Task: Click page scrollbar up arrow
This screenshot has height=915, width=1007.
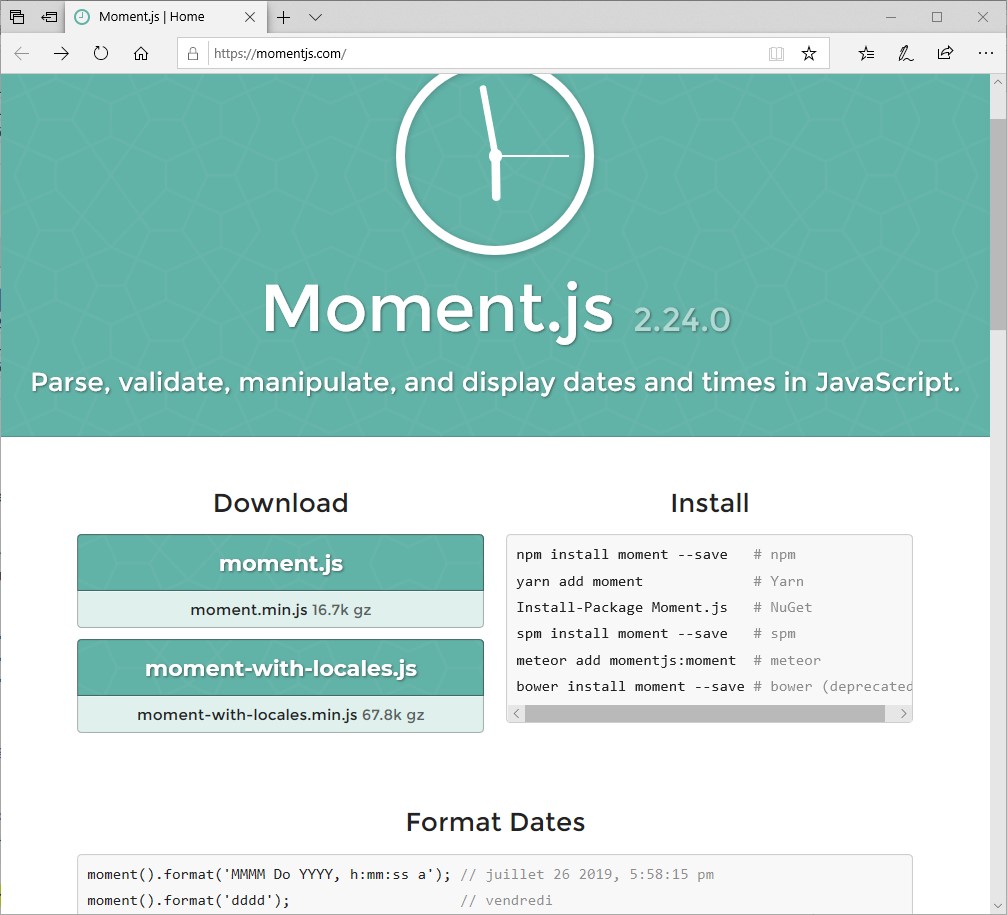Action: point(997,82)
